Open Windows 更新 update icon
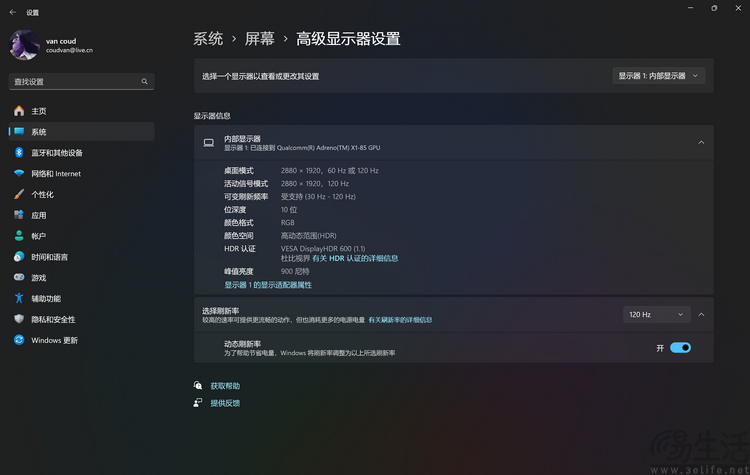 [x=18, y=340]
